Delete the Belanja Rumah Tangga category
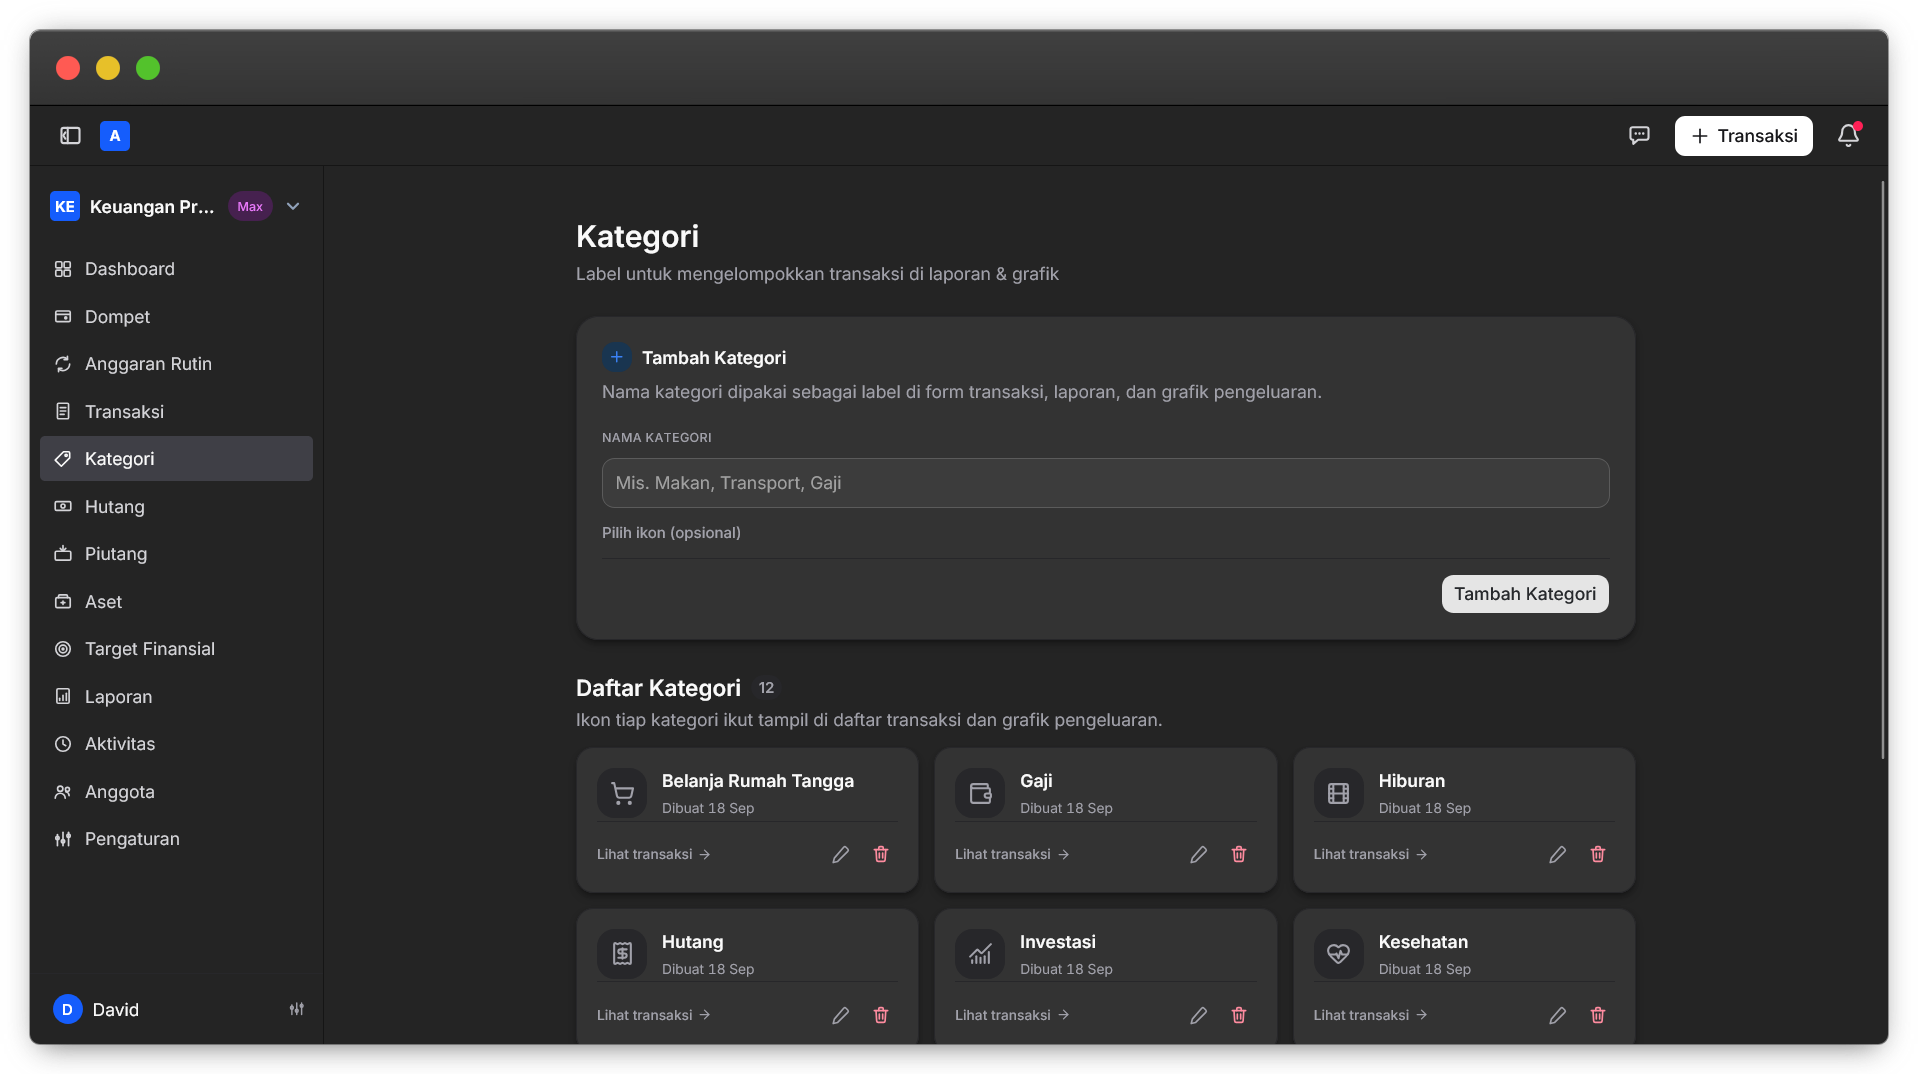 click(x=881, y=855)
